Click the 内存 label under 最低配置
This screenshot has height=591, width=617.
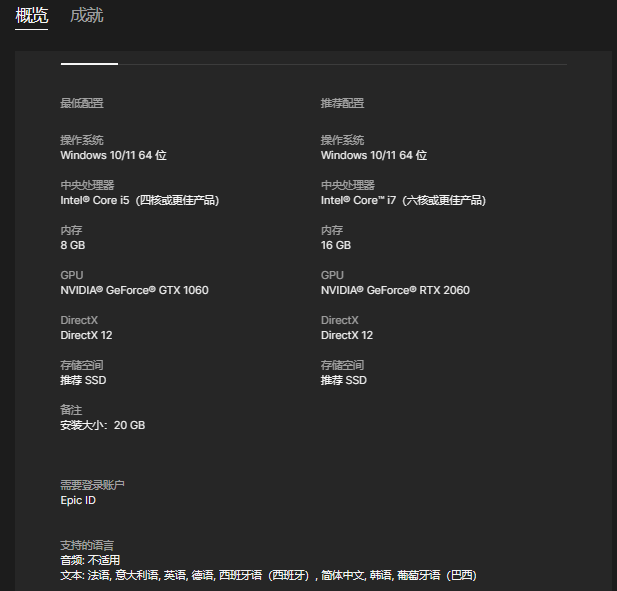71,230
